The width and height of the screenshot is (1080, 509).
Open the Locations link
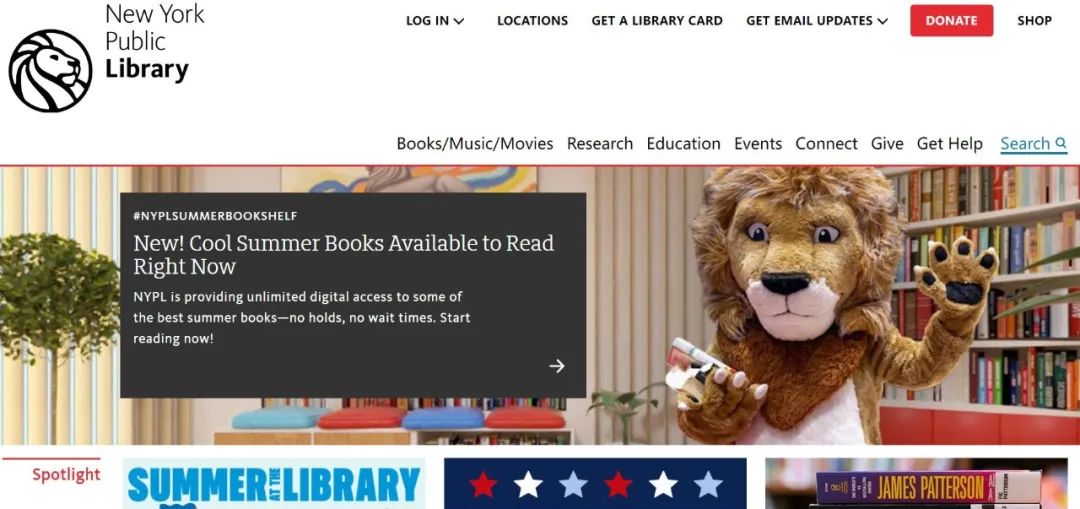(532, 21)
